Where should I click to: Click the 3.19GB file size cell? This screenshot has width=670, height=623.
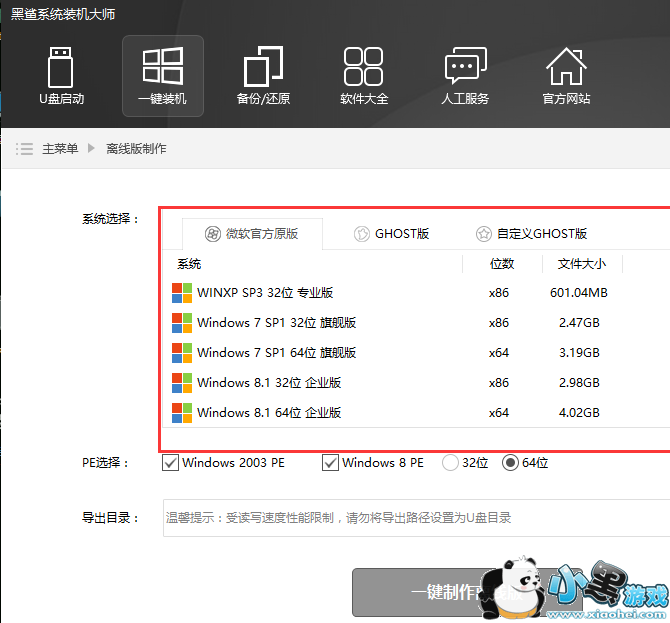point(579,353)
